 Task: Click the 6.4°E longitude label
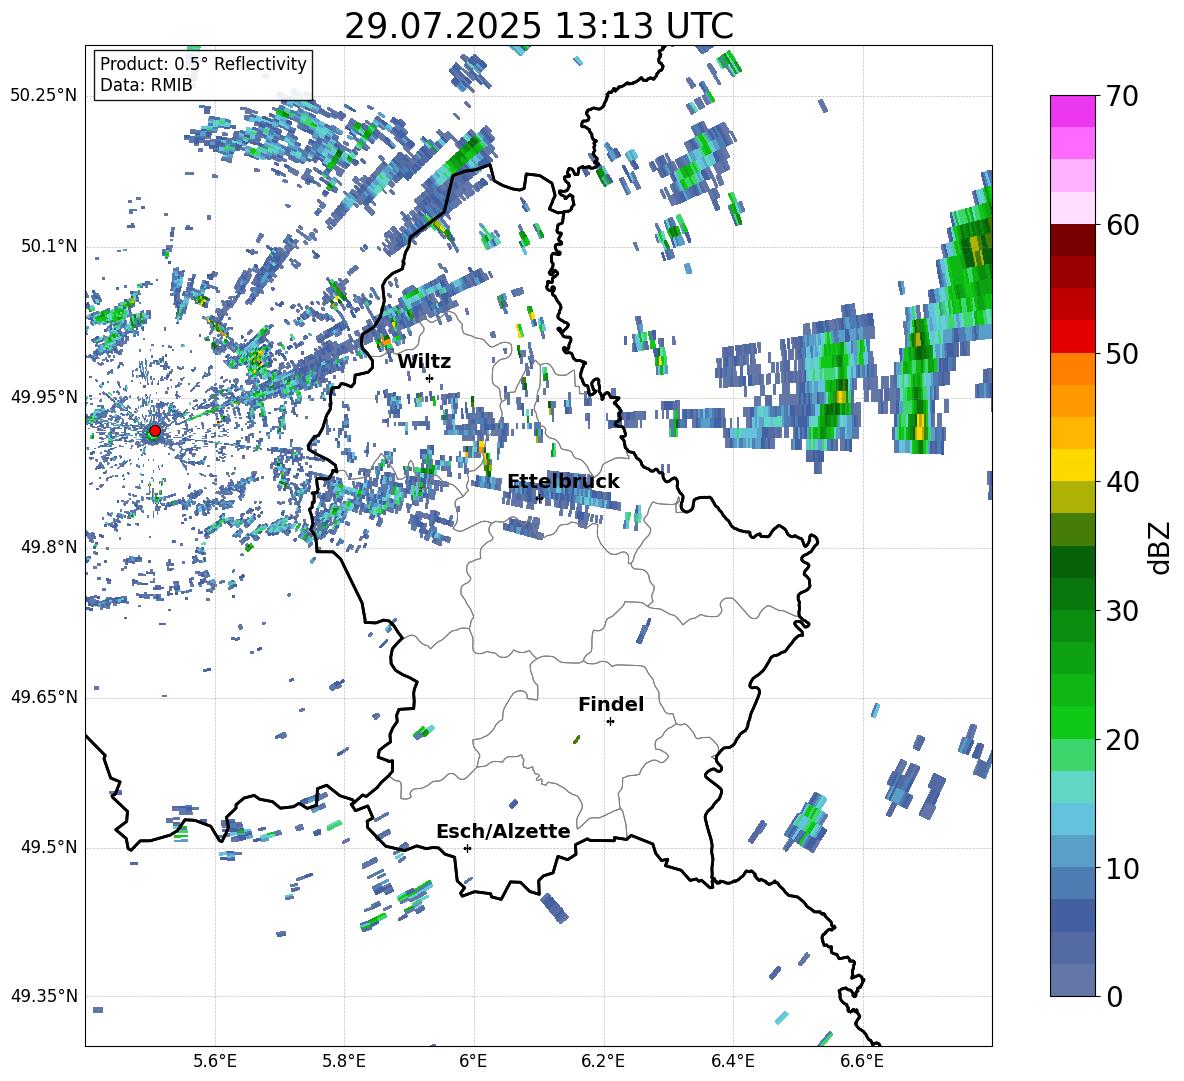click(732, 1061)
